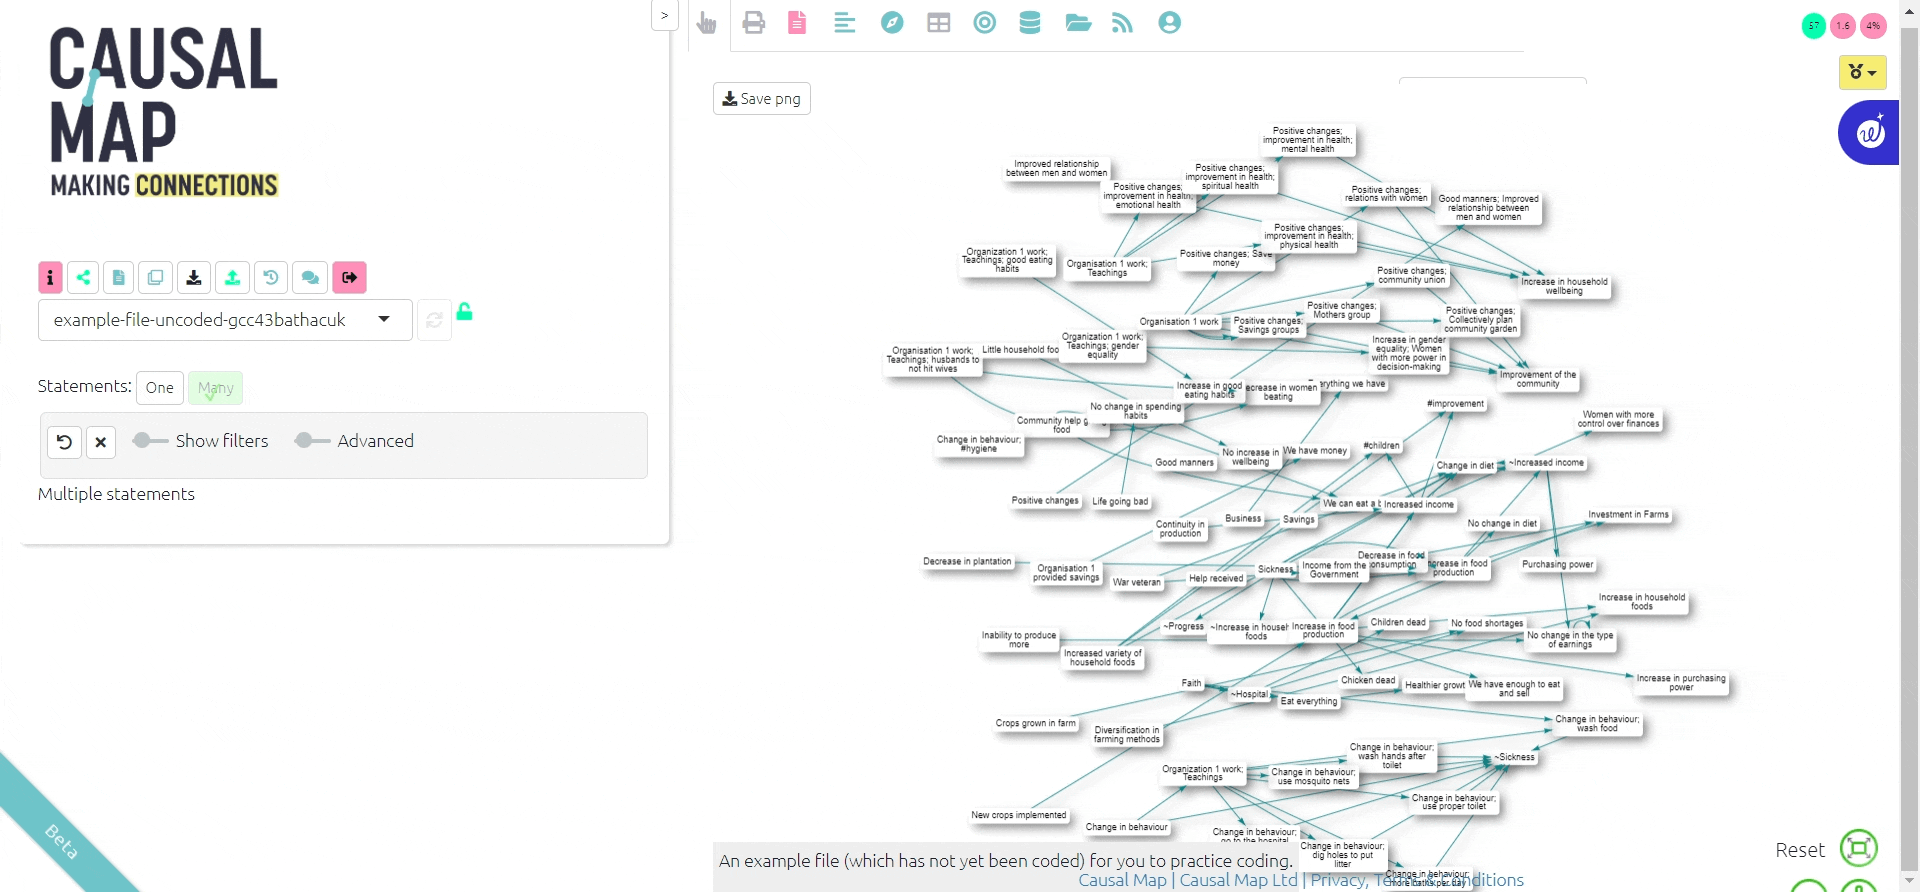
Task: Click the green unlocked padlock icon
Action: (464, 312)
